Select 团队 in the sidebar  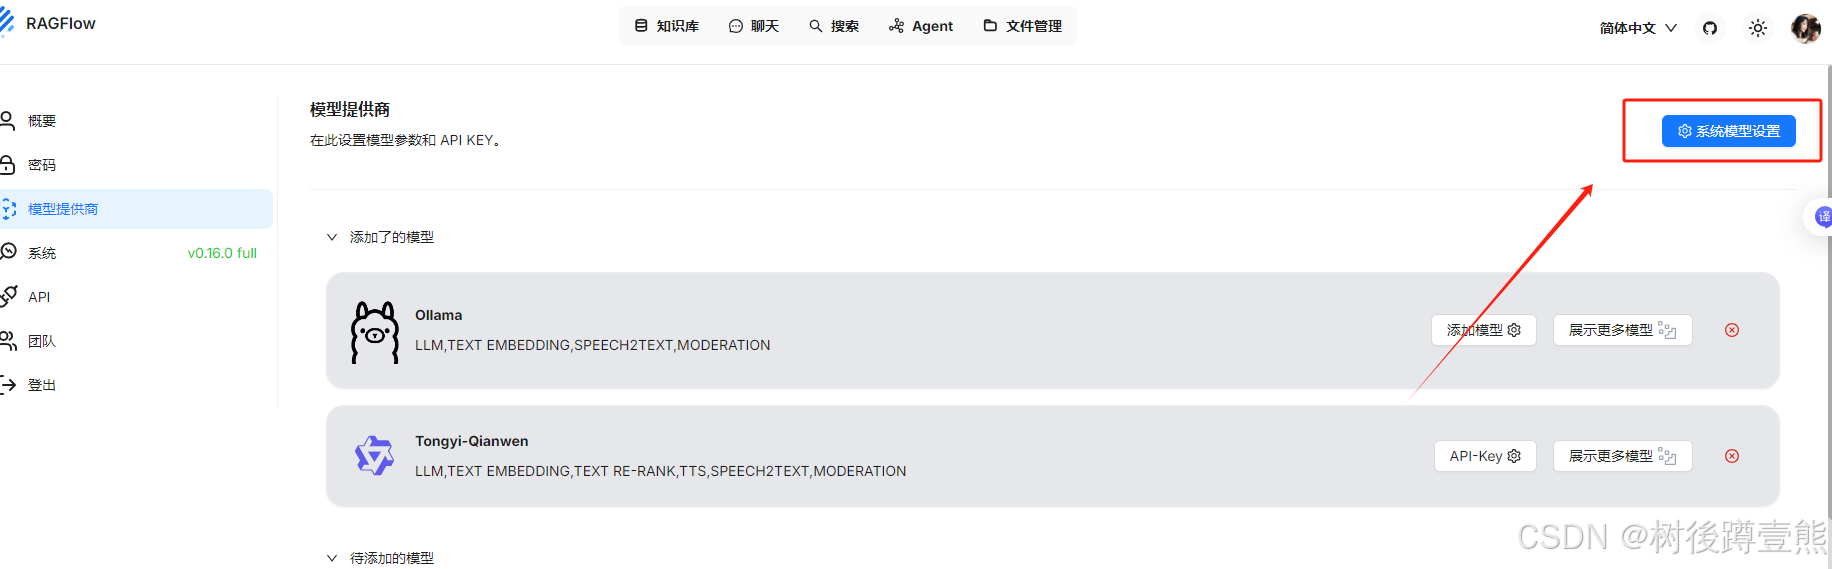(136, 341)
